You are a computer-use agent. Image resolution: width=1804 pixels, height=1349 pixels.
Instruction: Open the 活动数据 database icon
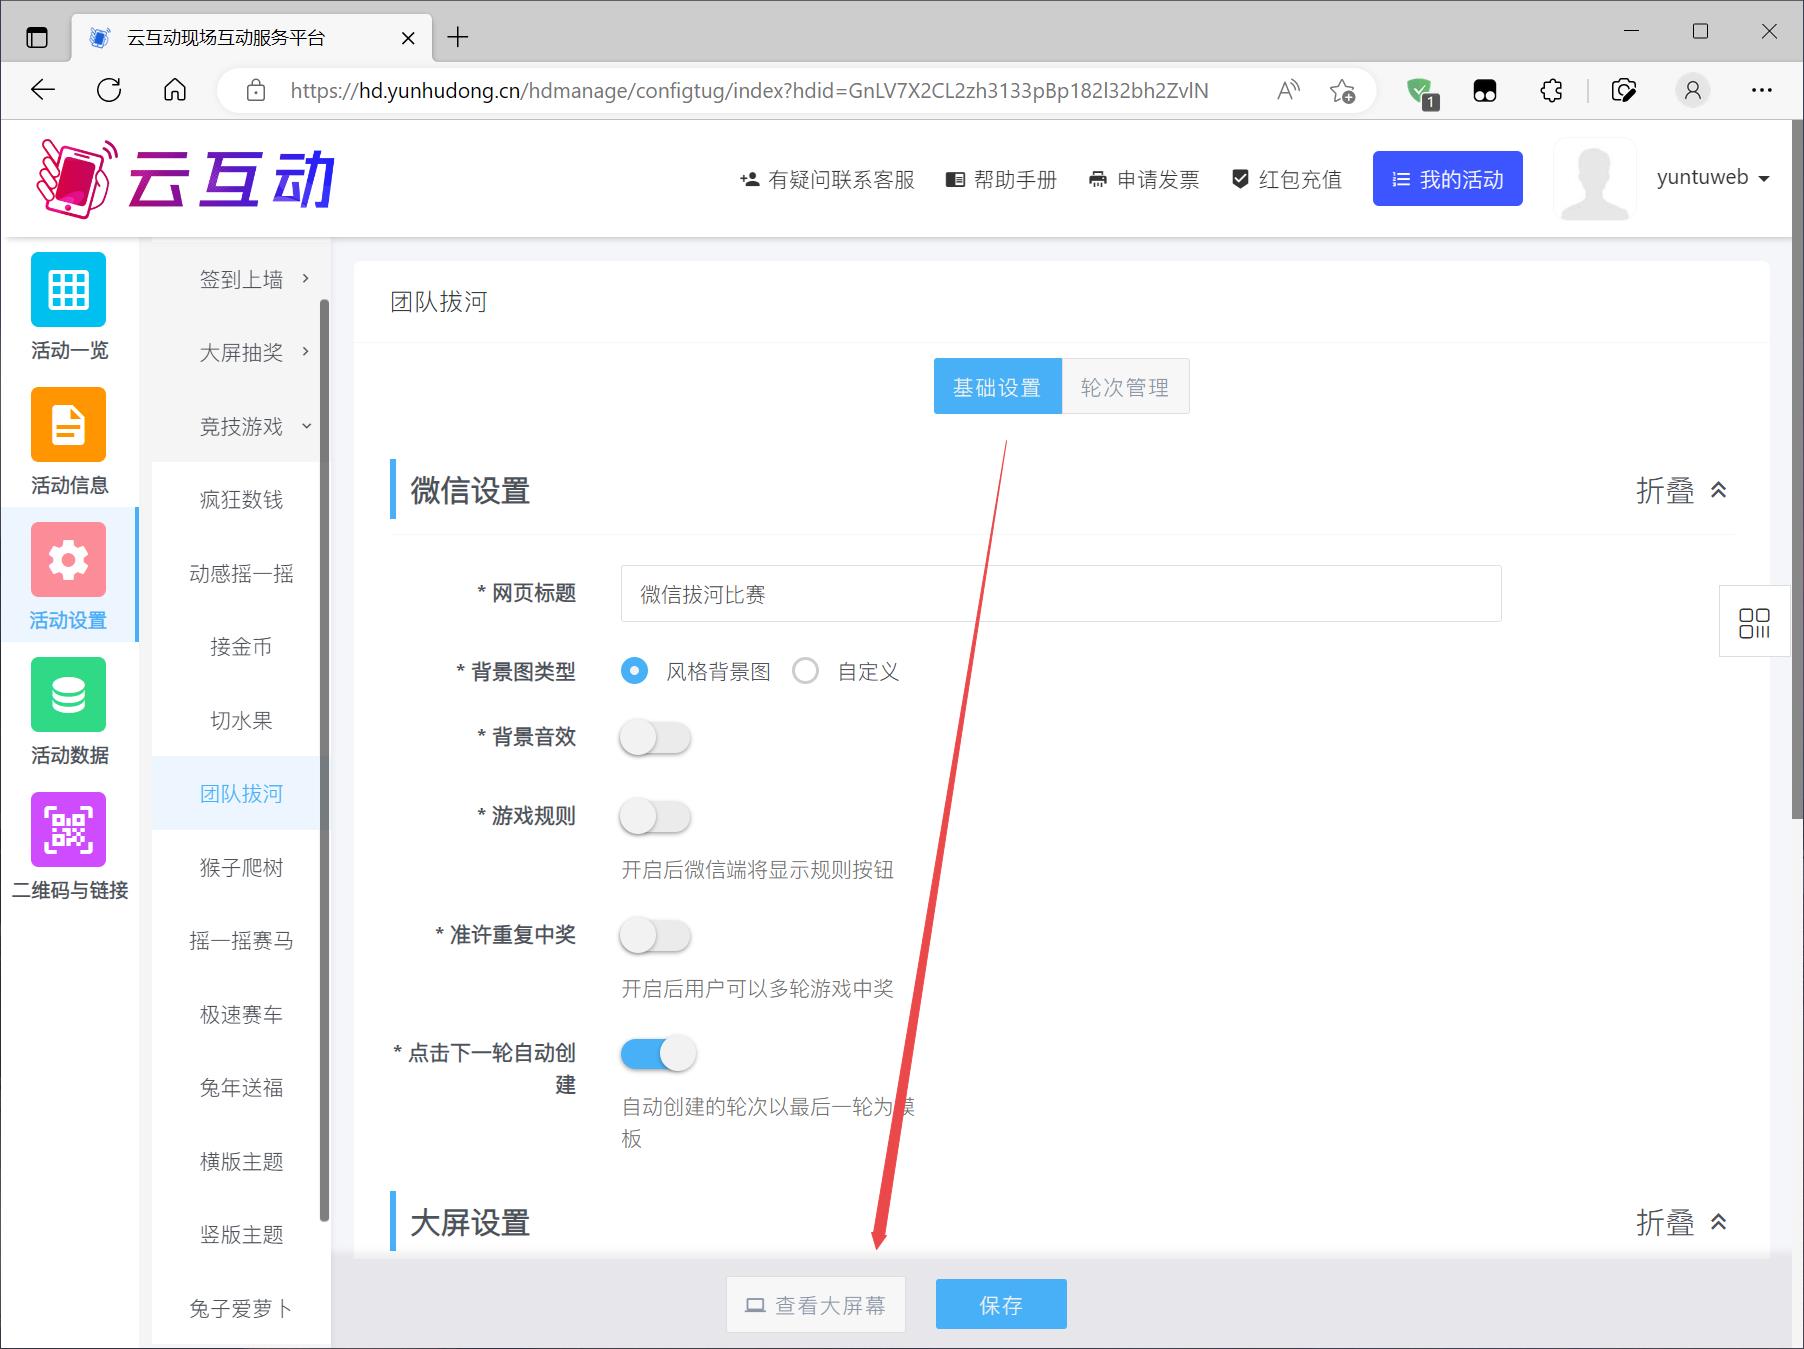68,695
